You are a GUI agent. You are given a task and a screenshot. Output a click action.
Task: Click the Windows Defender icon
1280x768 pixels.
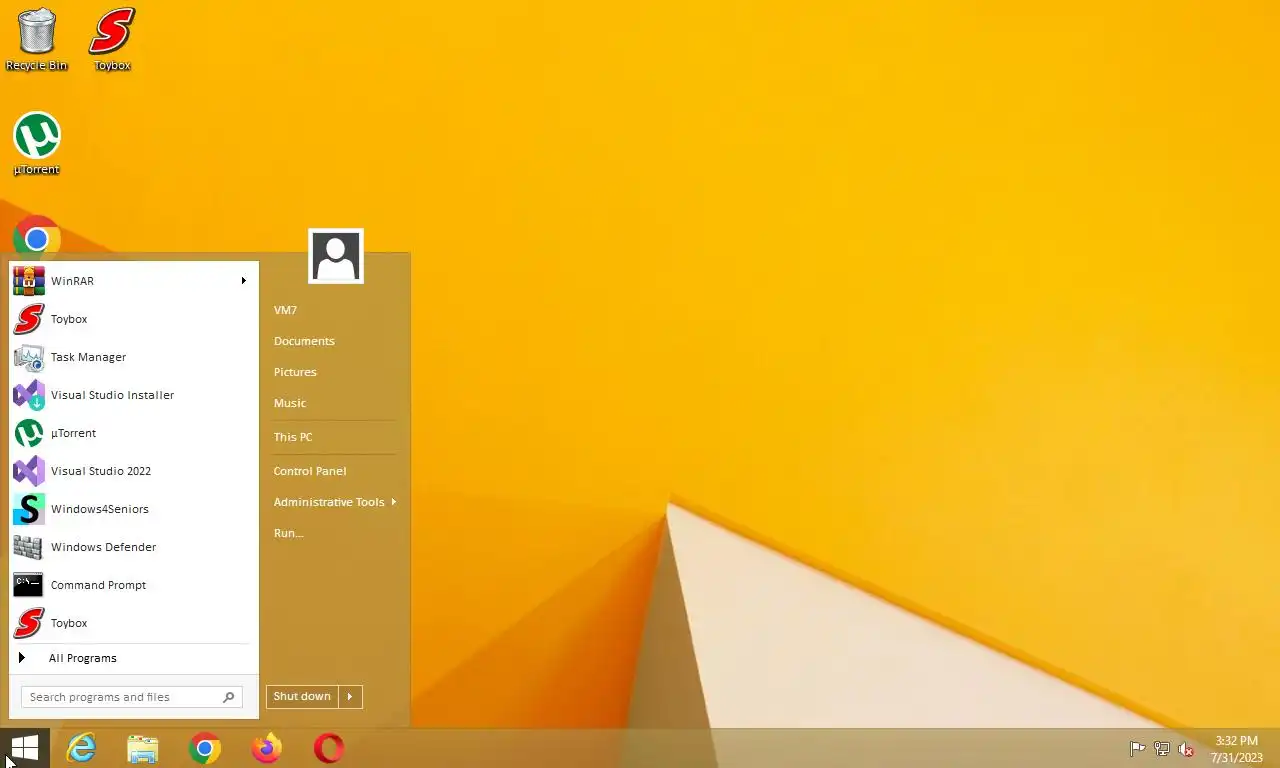point(28,547)
